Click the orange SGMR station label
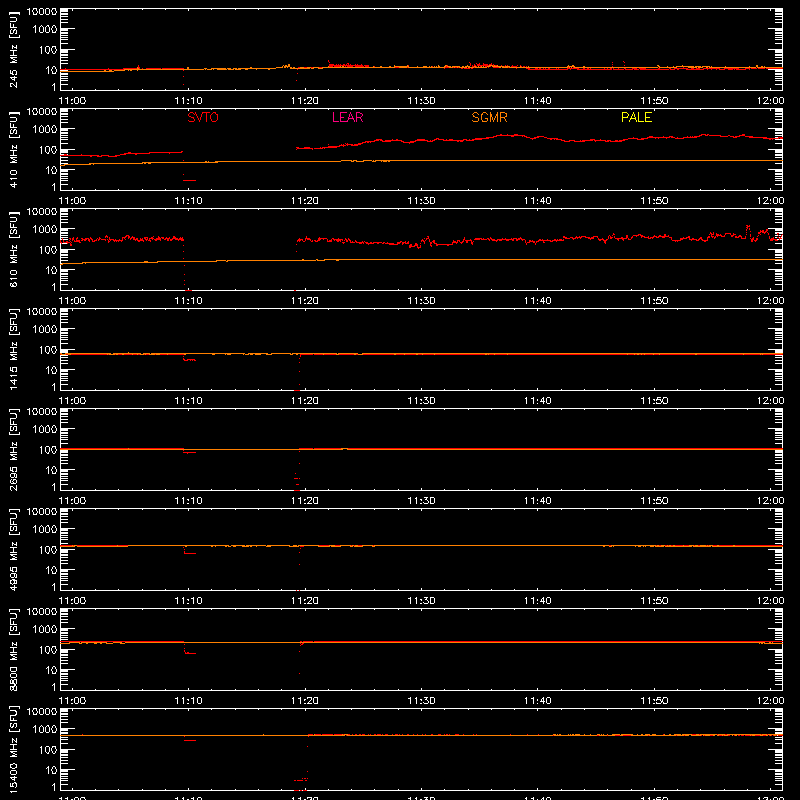The height and width of the screenshot is (800, 800). pos(489,117)
